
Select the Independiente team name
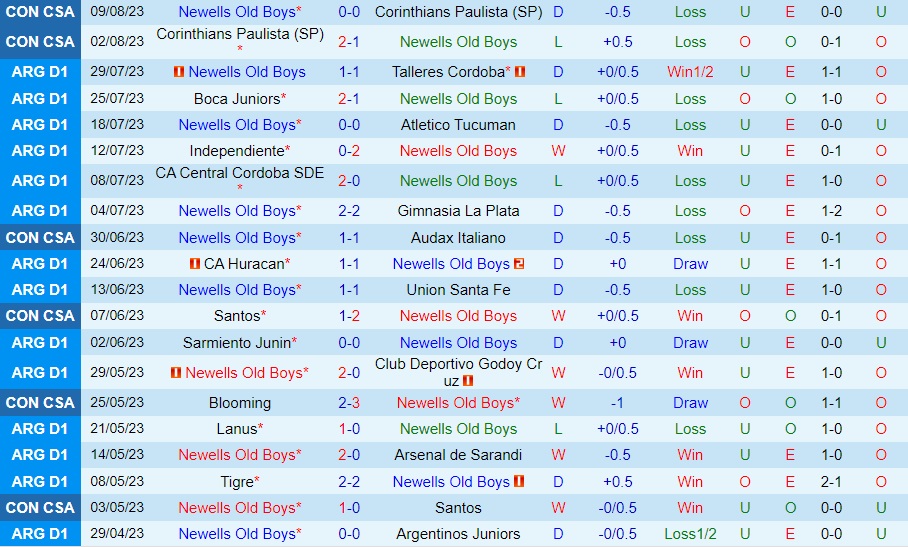point(237,151)
